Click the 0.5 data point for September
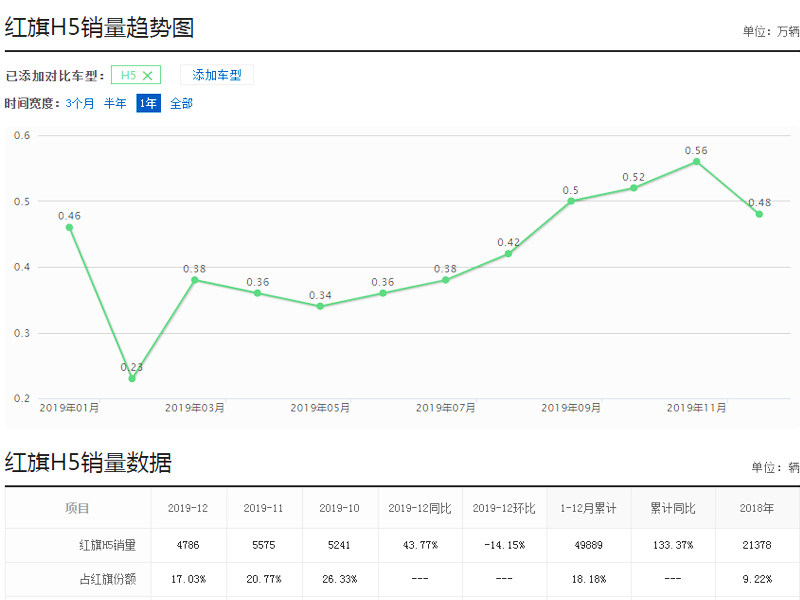This screenshot has height=600, width=800. (x=571, y=201)
